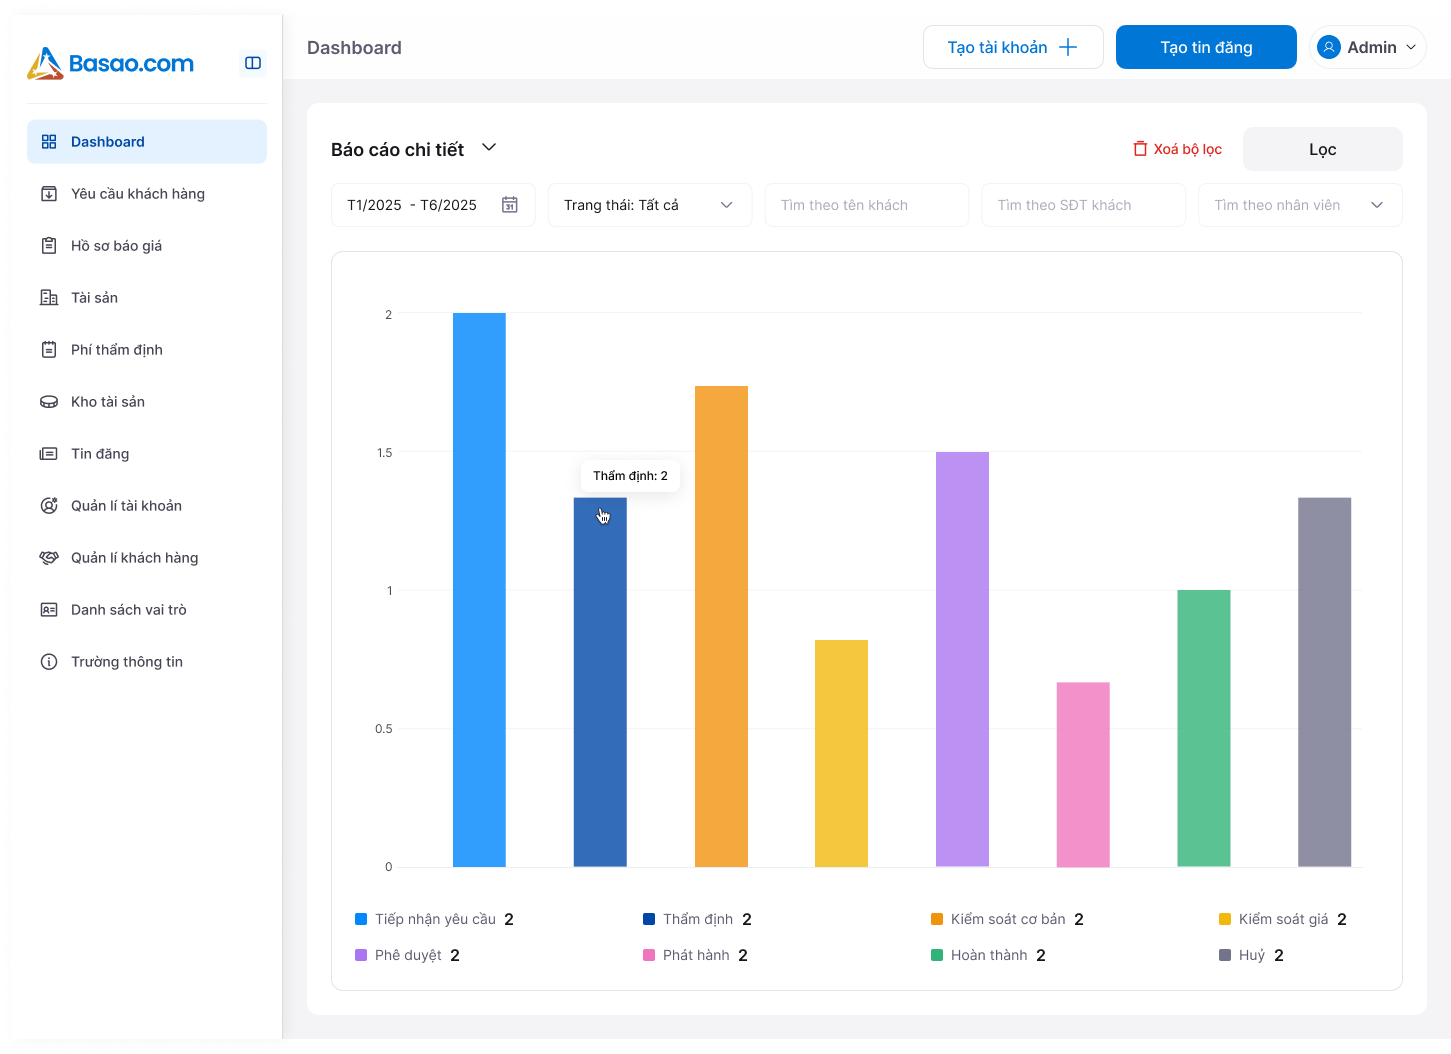Click the Phí thẩm định sidebar icon
The width and height of the screenshot is (1451, 1054).
(49, 350)
